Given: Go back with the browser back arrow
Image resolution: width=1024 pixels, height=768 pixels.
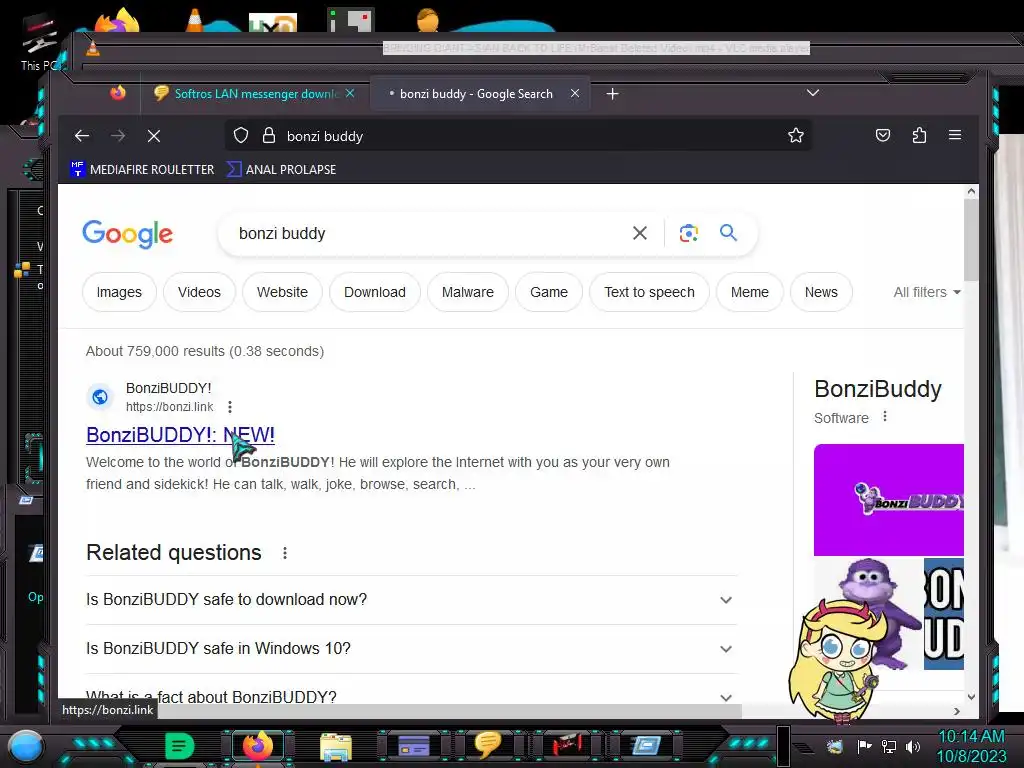Looking at the screenshot, I should pyautogui.click(x=82, y=136).
